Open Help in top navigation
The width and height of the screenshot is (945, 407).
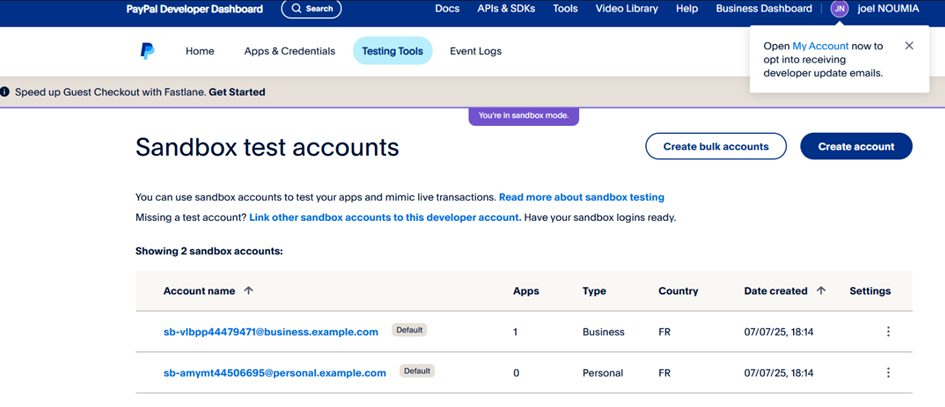(x=687, y=9)
